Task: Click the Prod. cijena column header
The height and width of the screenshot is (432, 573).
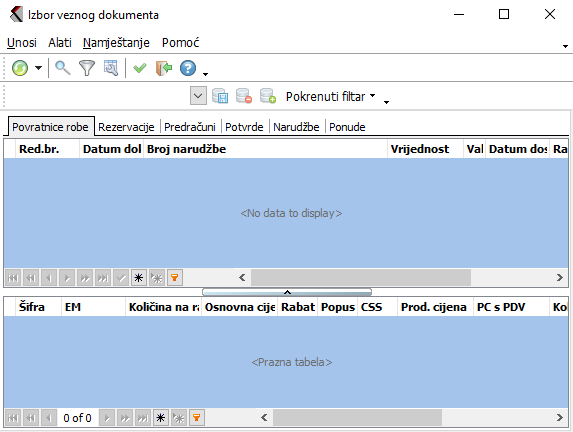Action: click(434, 307)
